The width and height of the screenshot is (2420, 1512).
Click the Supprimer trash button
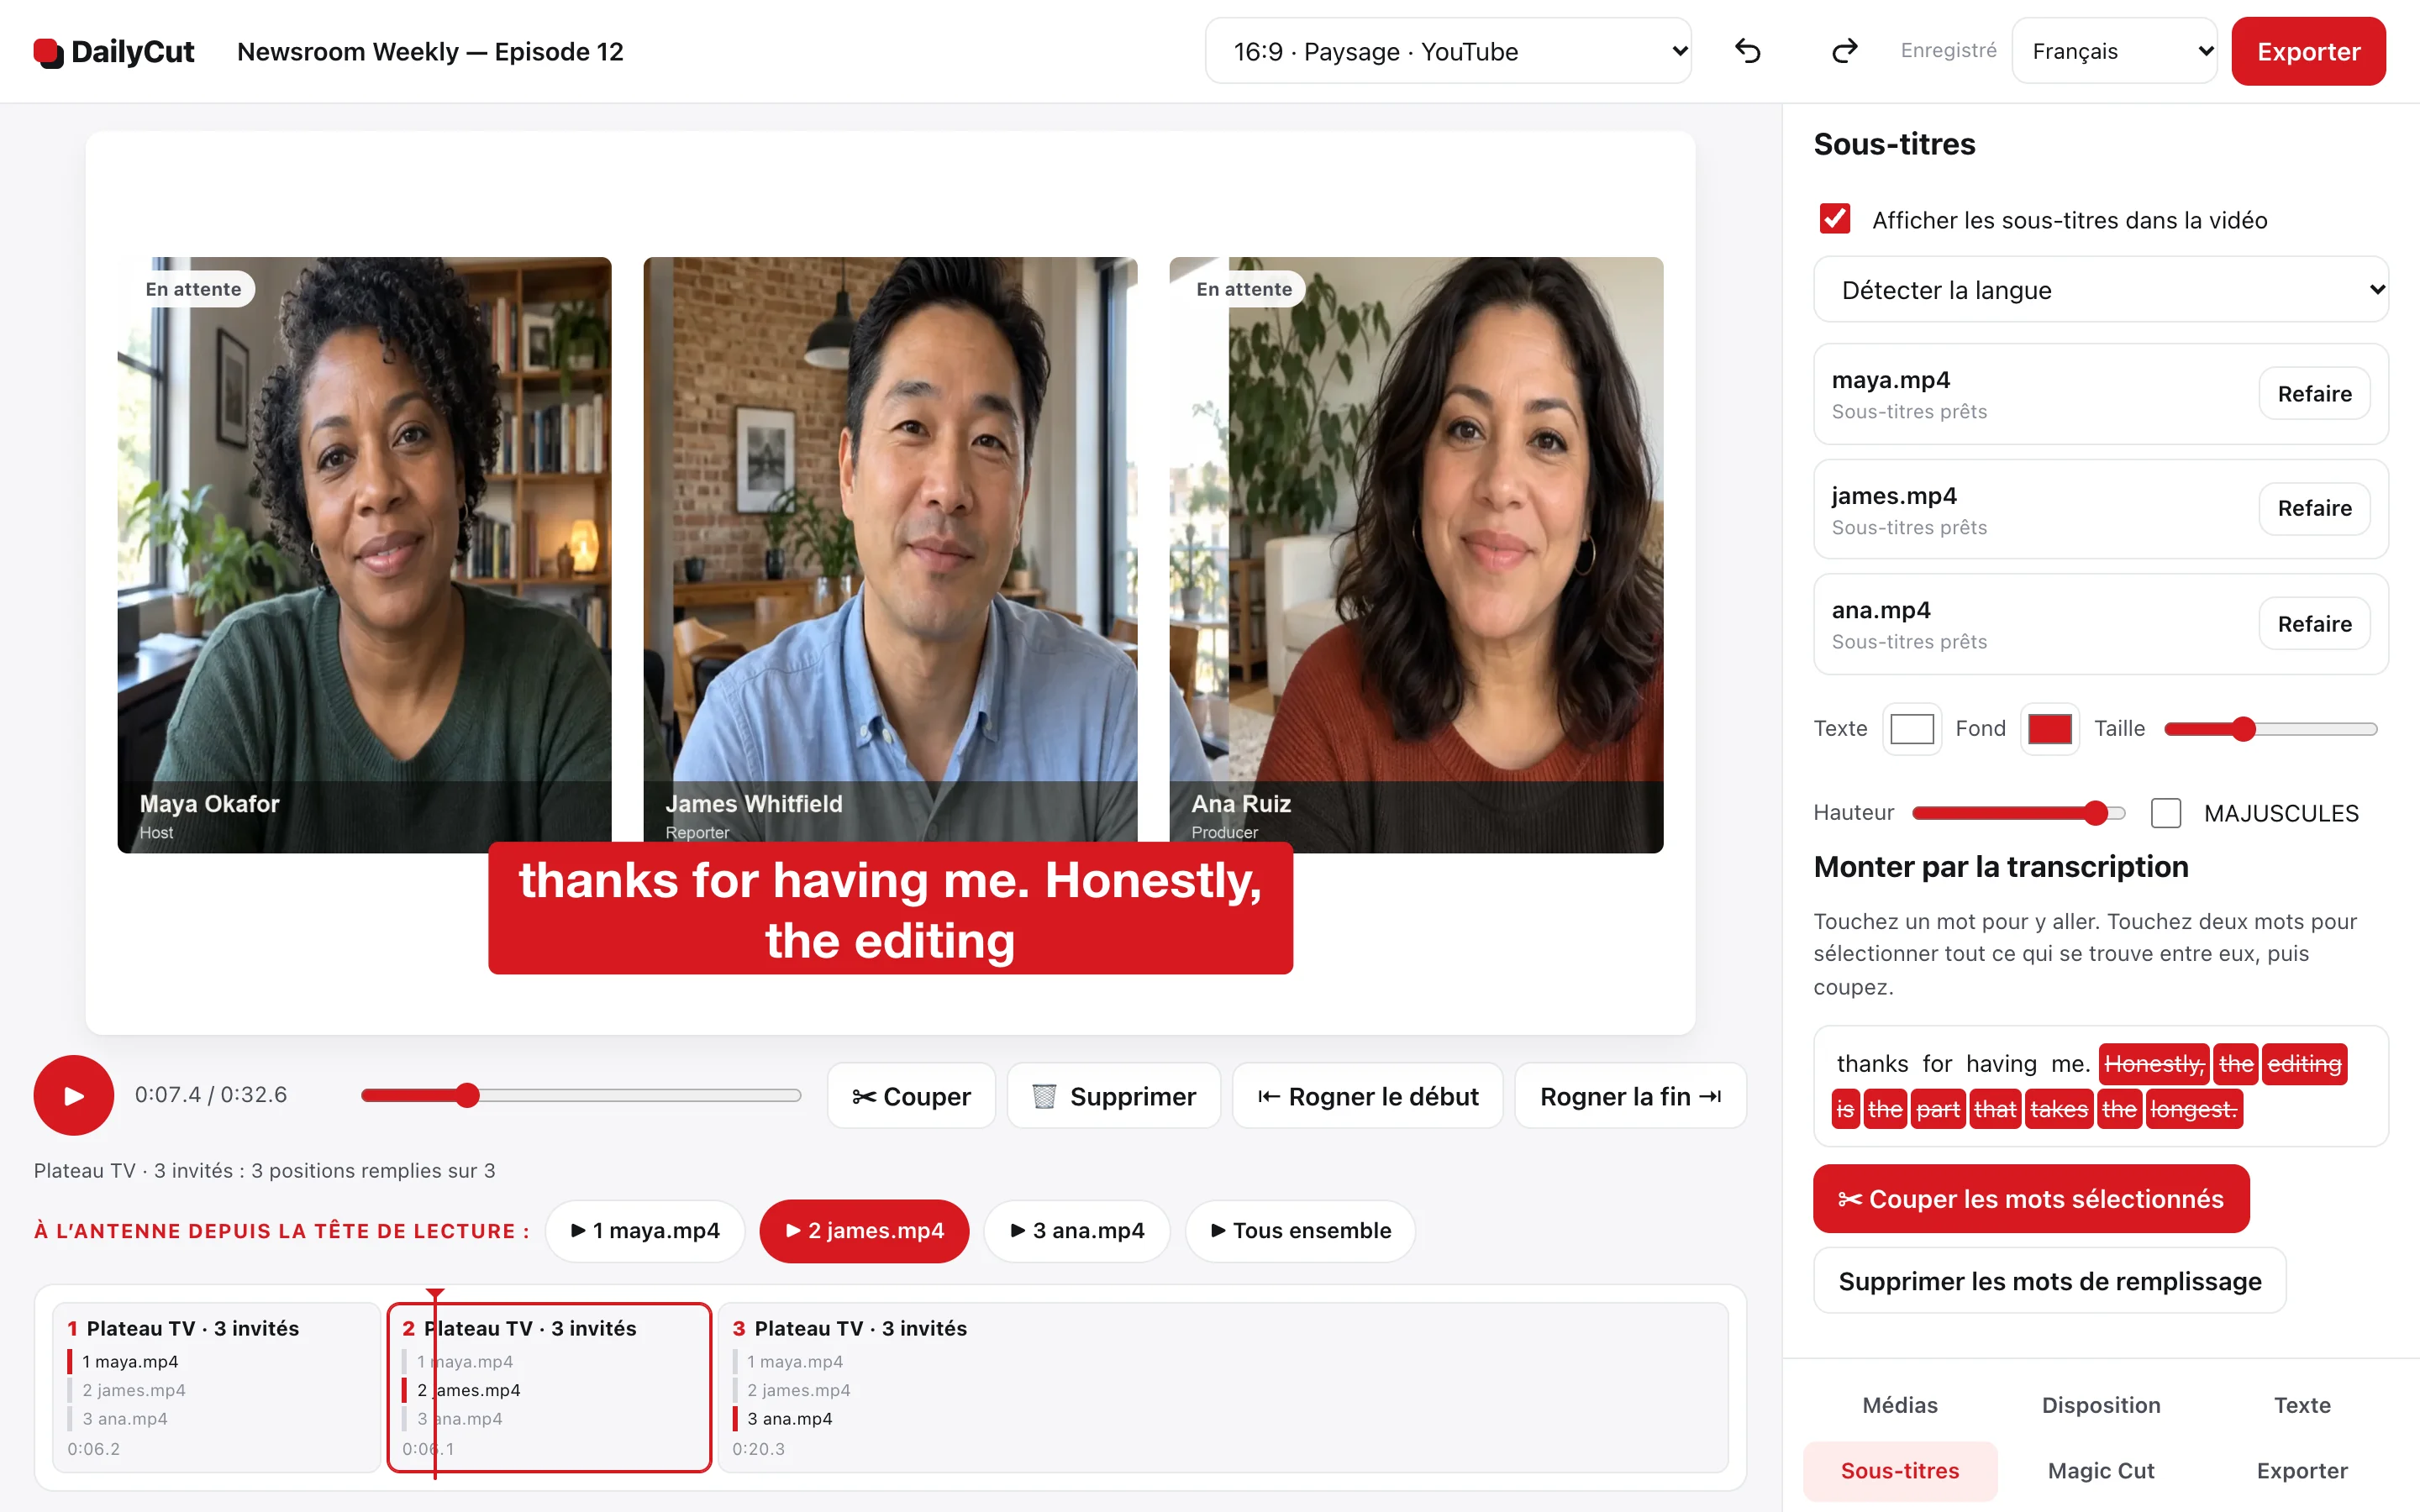click(x=1113, y=1096)
